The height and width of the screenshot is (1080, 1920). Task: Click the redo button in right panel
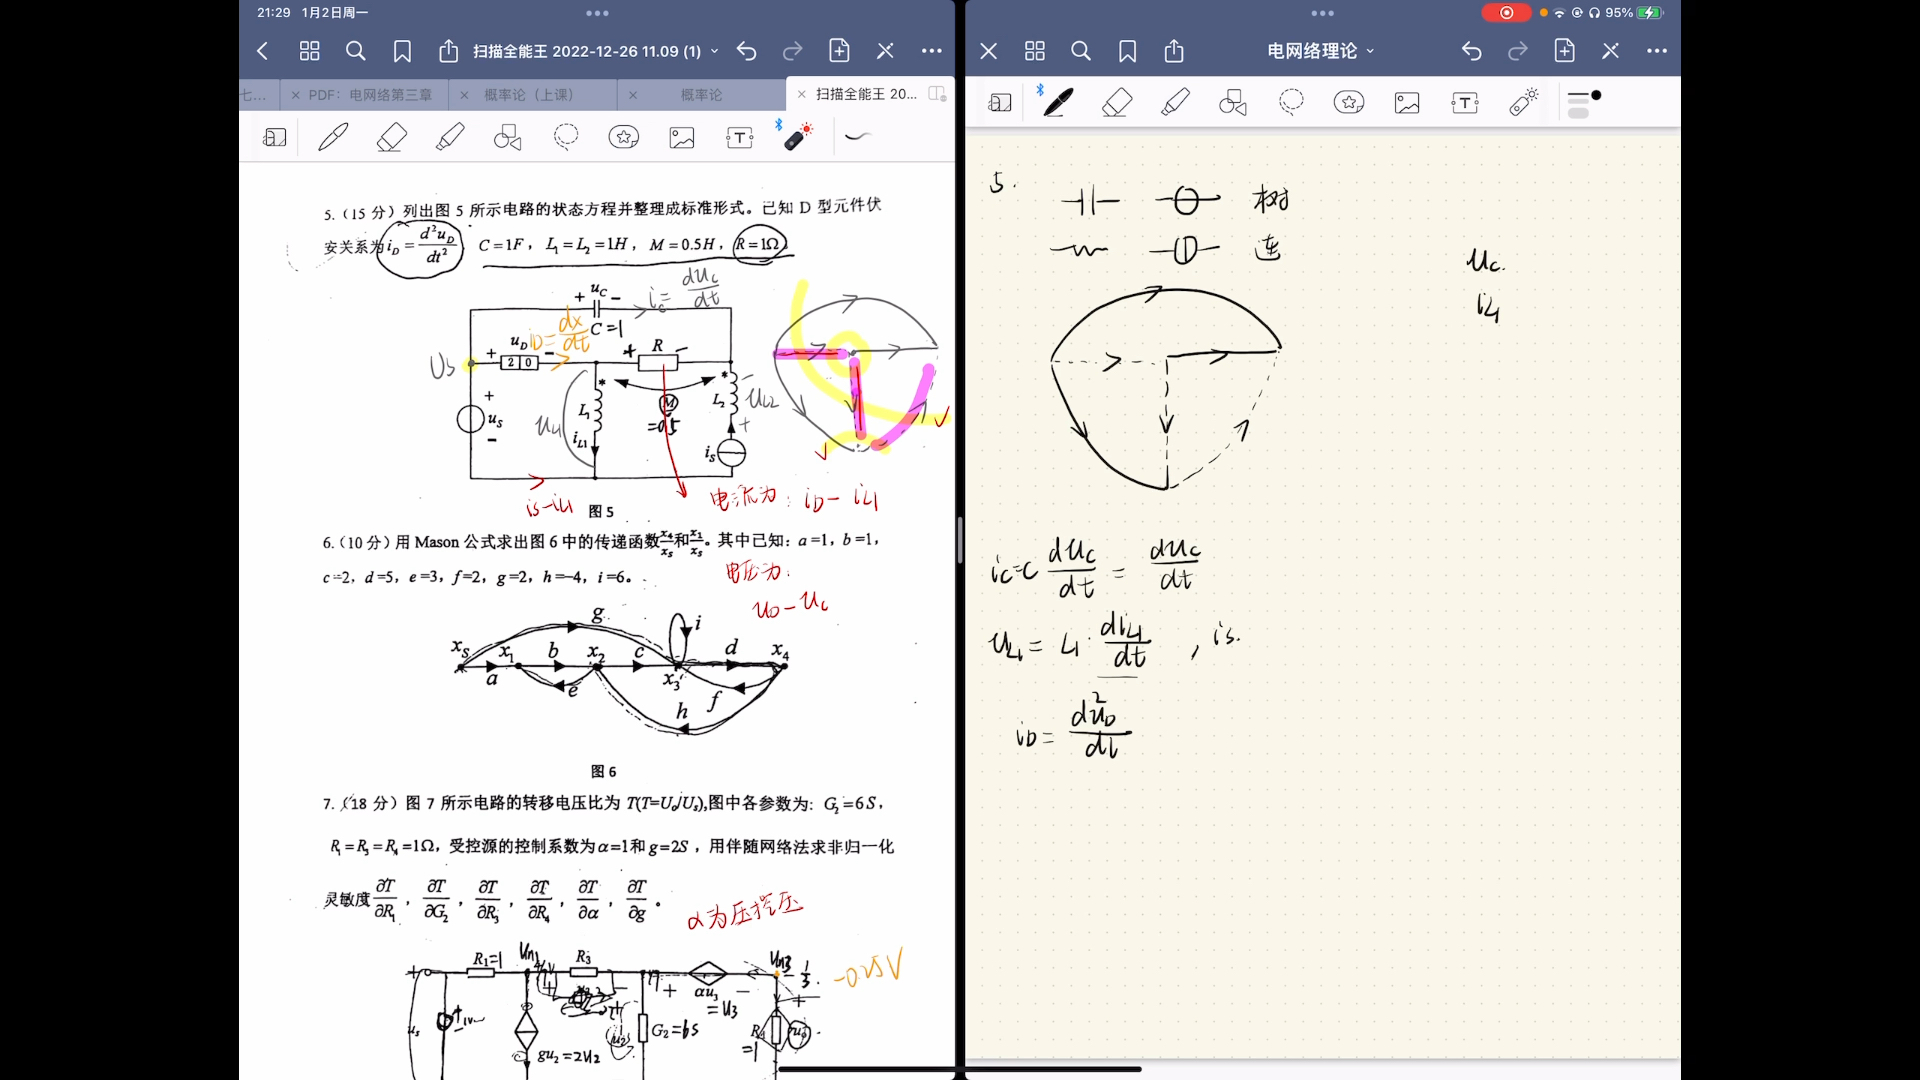click(x=1518, y=50)
